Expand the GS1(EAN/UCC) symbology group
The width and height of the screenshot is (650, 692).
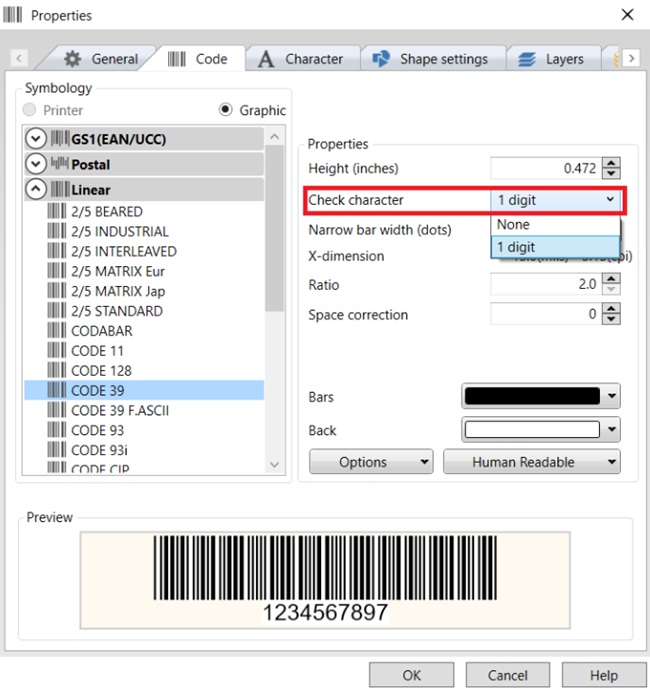click(x=36, y=139)
